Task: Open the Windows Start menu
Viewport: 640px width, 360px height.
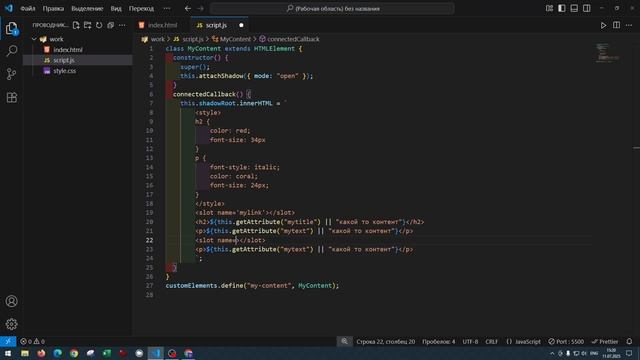Action: coord(8,353)
